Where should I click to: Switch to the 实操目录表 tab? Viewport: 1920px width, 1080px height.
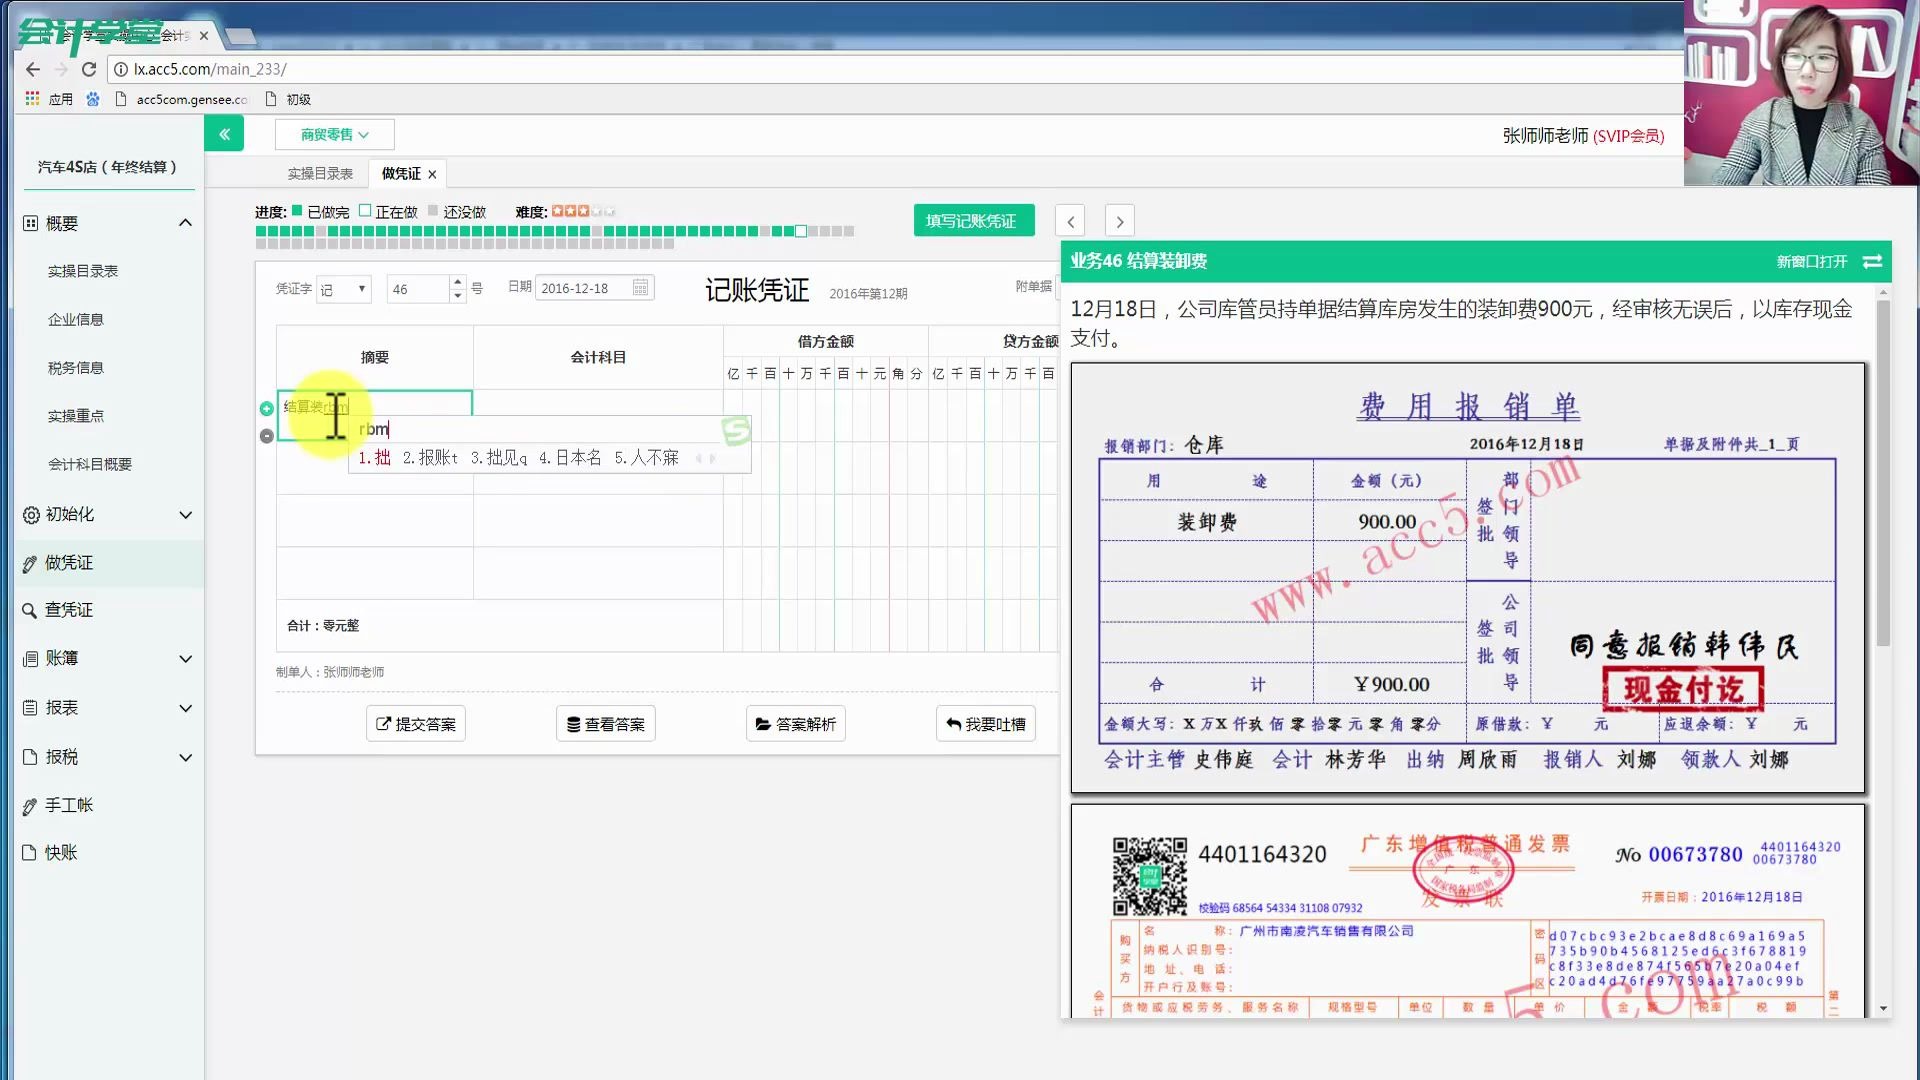pos(320,173)
